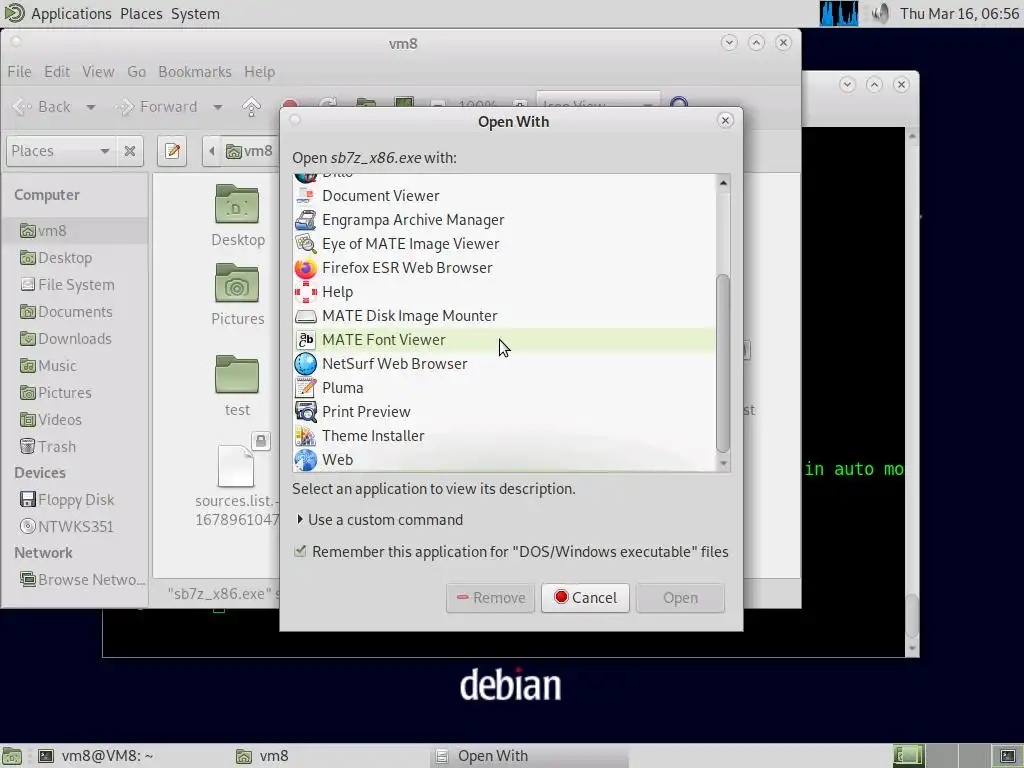Viewport: 1024px width, 768px height.
Task: Show previous path buttons arrow
Action: coord(212,152)
